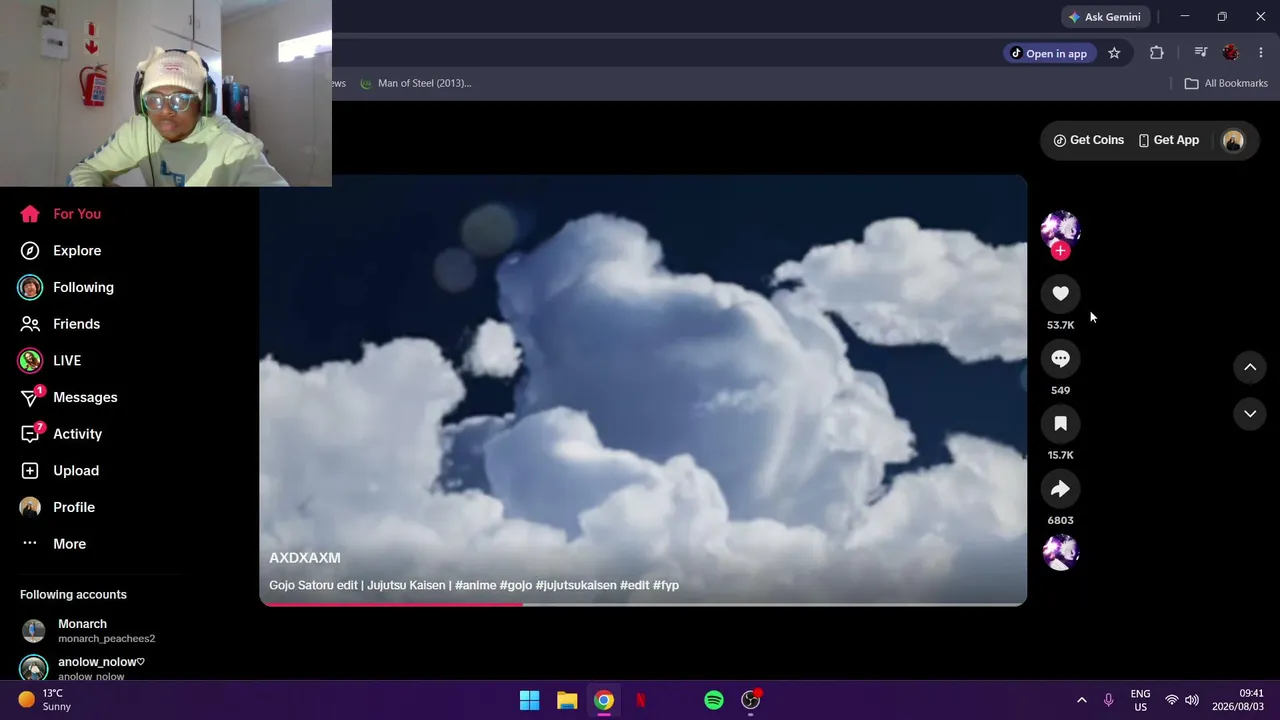Open the #jujutsukaisen hashtag
Image resolution: width=1280 pixels, height=720 pixels.
pyautogui.click(x=576, y=585)
